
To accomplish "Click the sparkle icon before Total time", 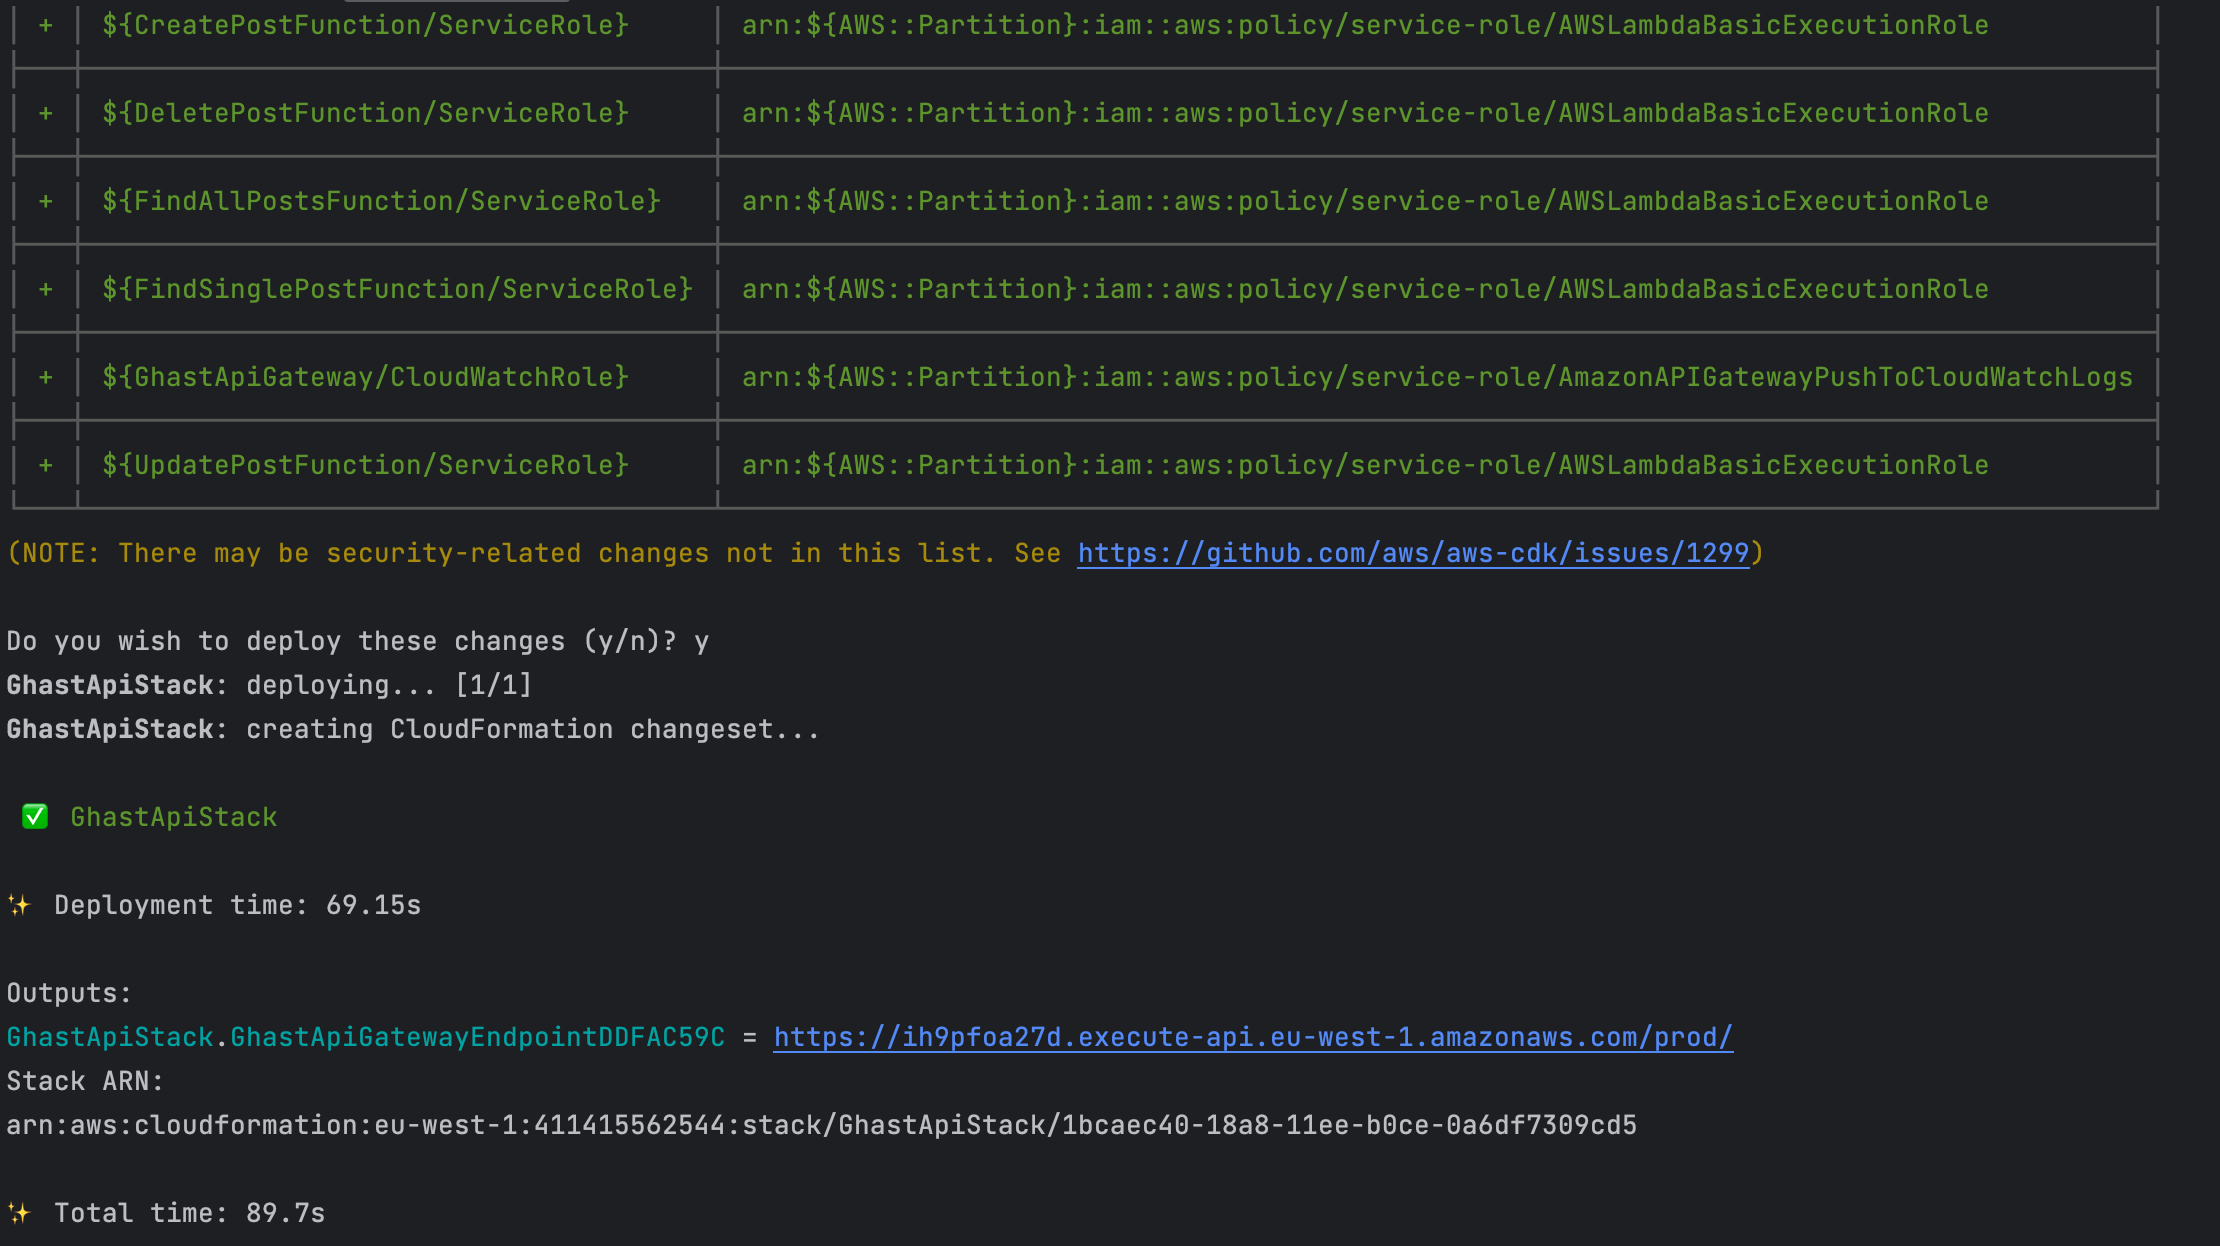I will click(21, 1212).
